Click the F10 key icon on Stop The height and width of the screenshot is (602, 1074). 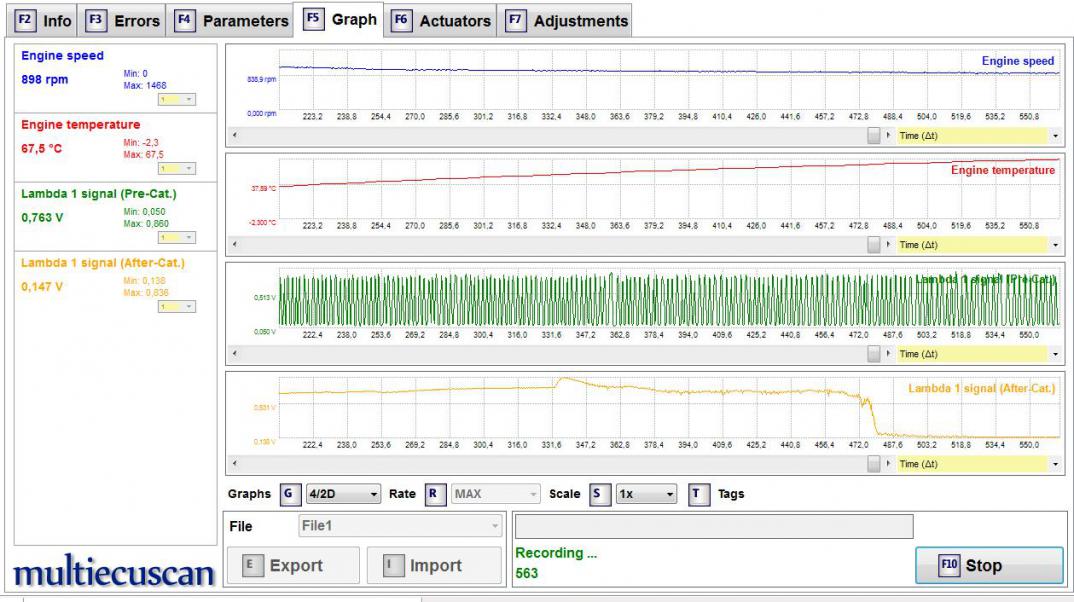tap(949, 566)
